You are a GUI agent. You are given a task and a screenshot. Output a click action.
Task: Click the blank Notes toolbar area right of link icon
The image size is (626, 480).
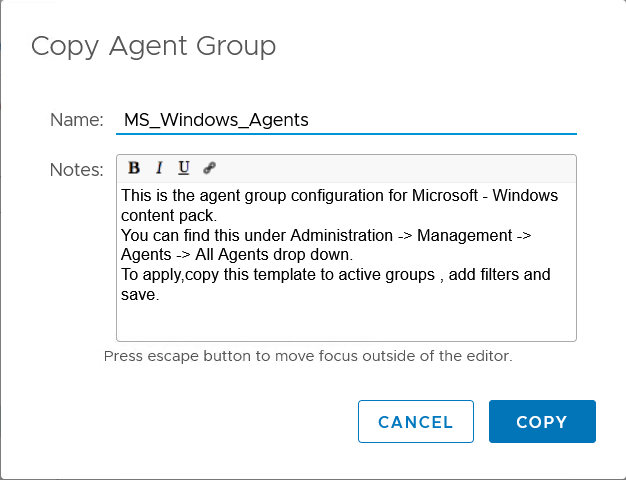(x=390, y=168)
